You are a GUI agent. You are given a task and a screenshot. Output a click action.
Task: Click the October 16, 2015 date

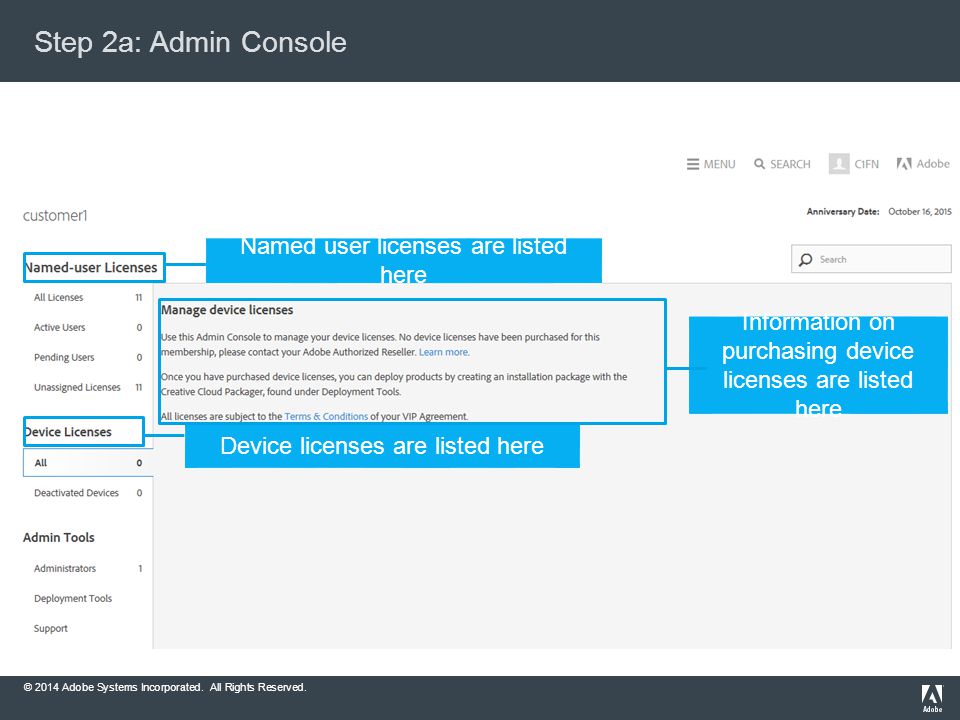point(920,212)
